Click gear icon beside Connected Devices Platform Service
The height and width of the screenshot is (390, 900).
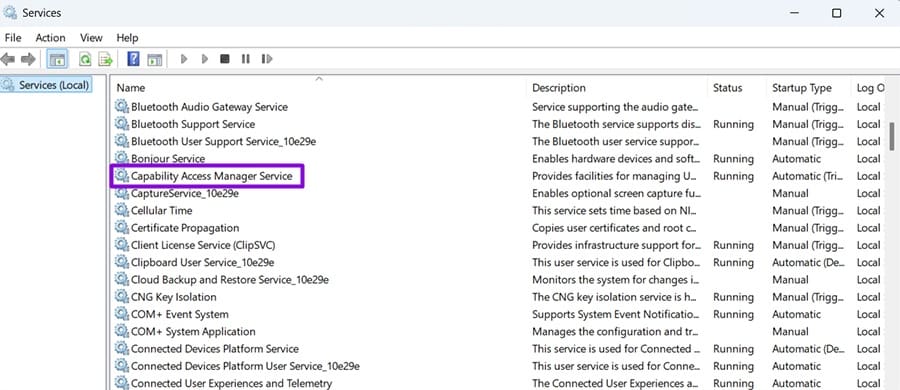pyautogui.click(x=121, y=348)
